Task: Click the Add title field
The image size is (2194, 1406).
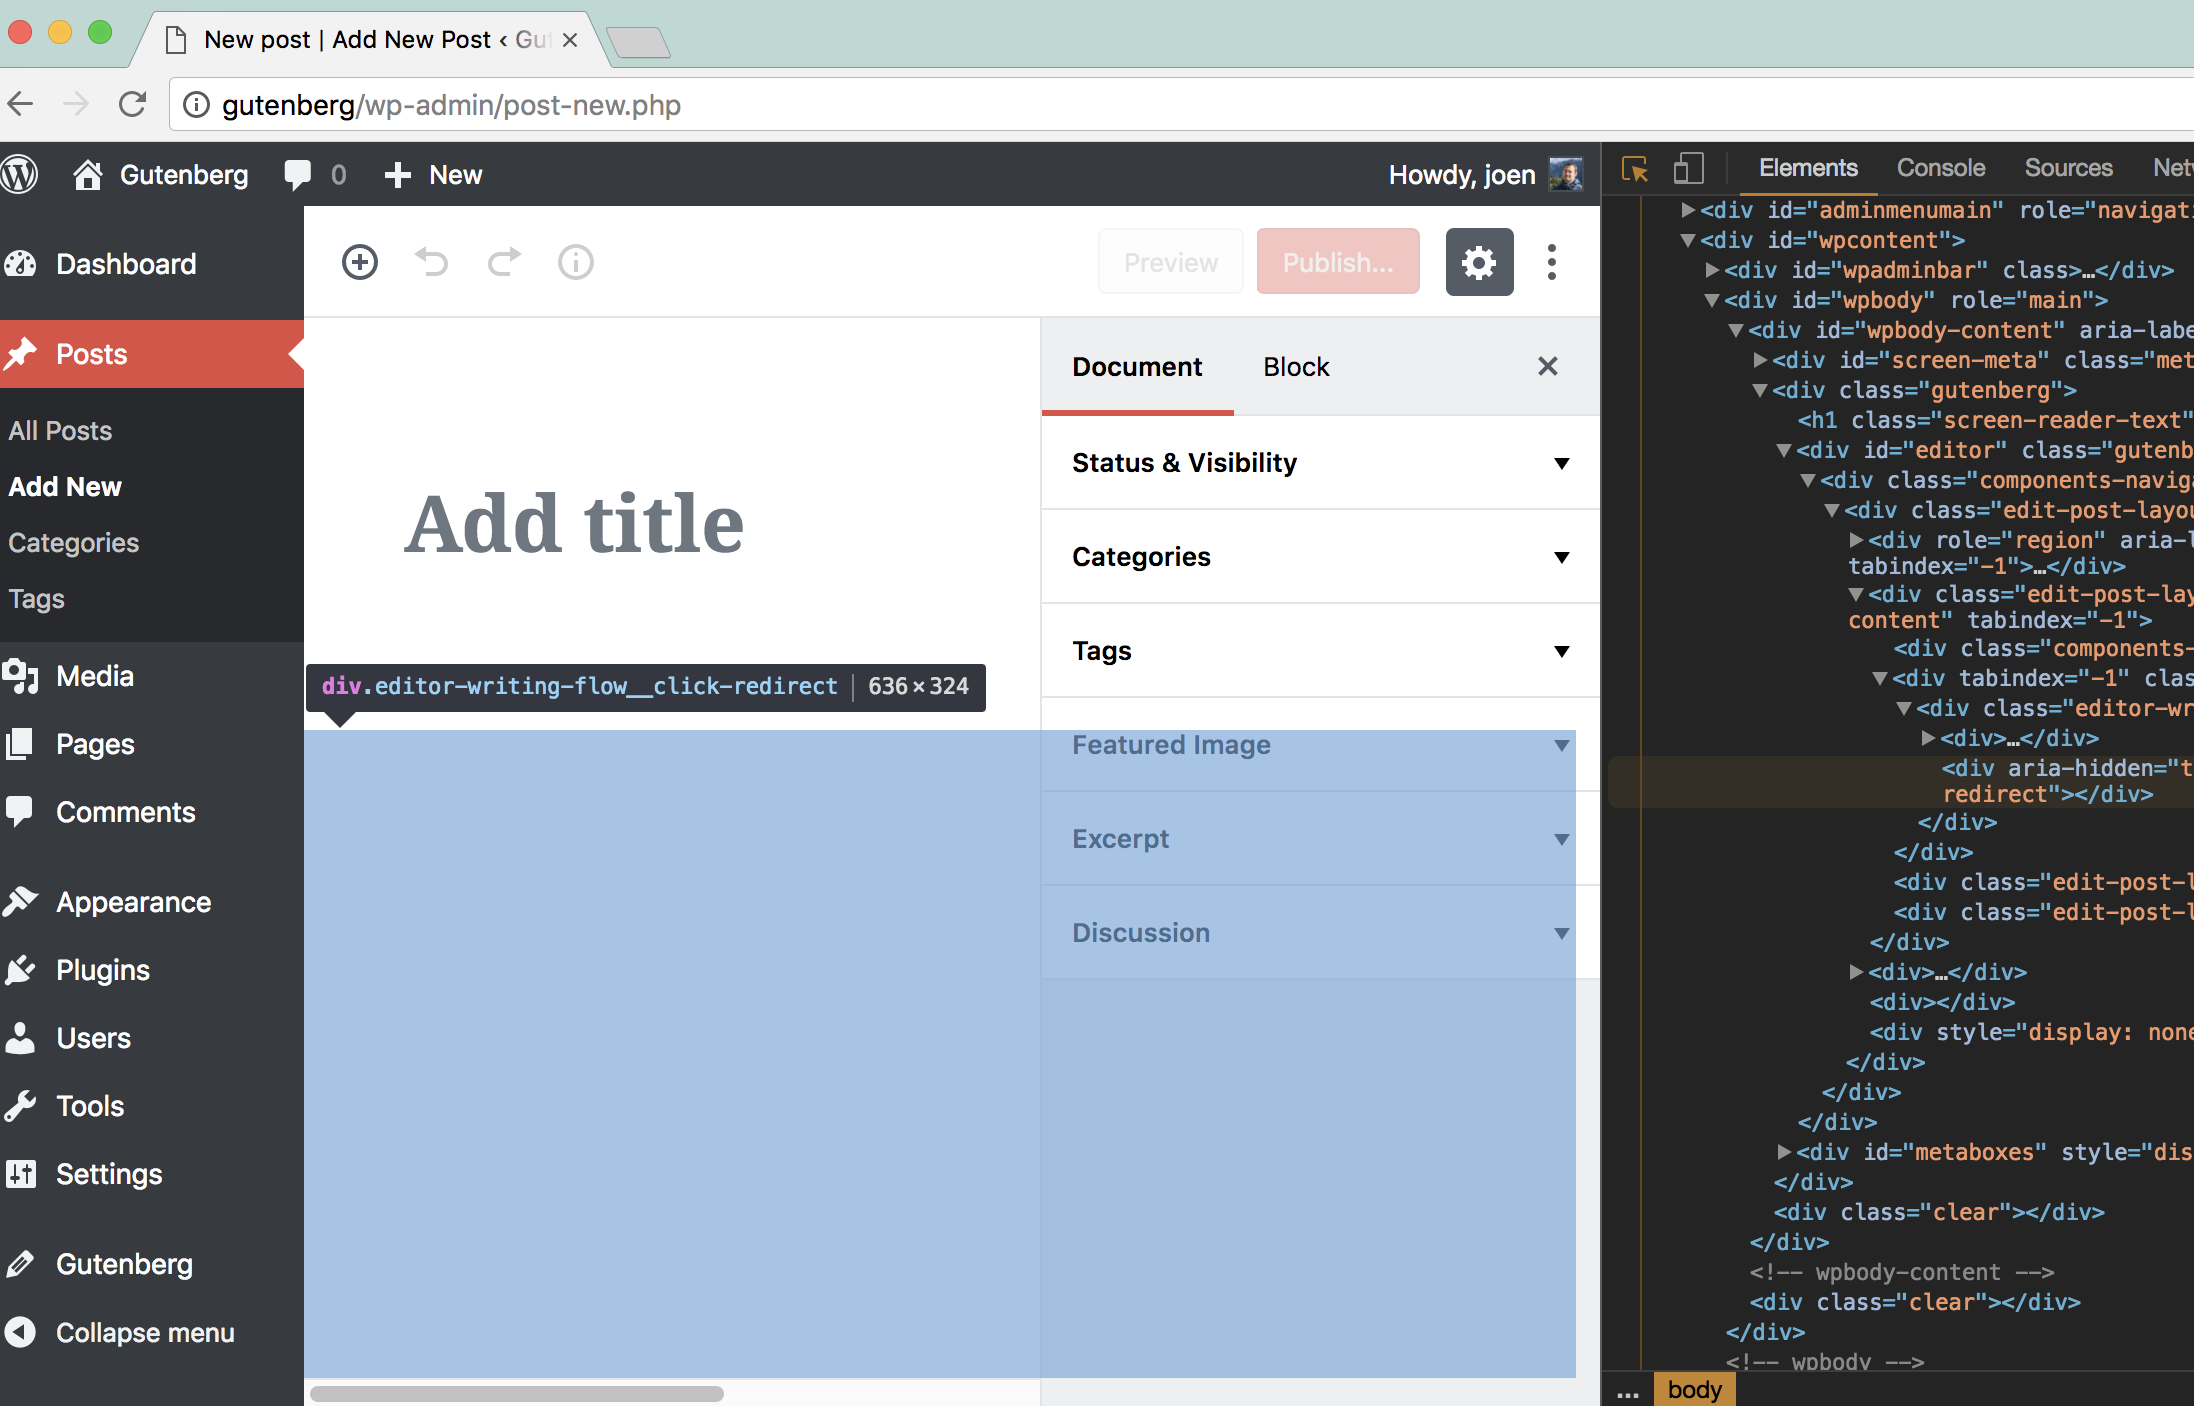Action: (574, 524)
